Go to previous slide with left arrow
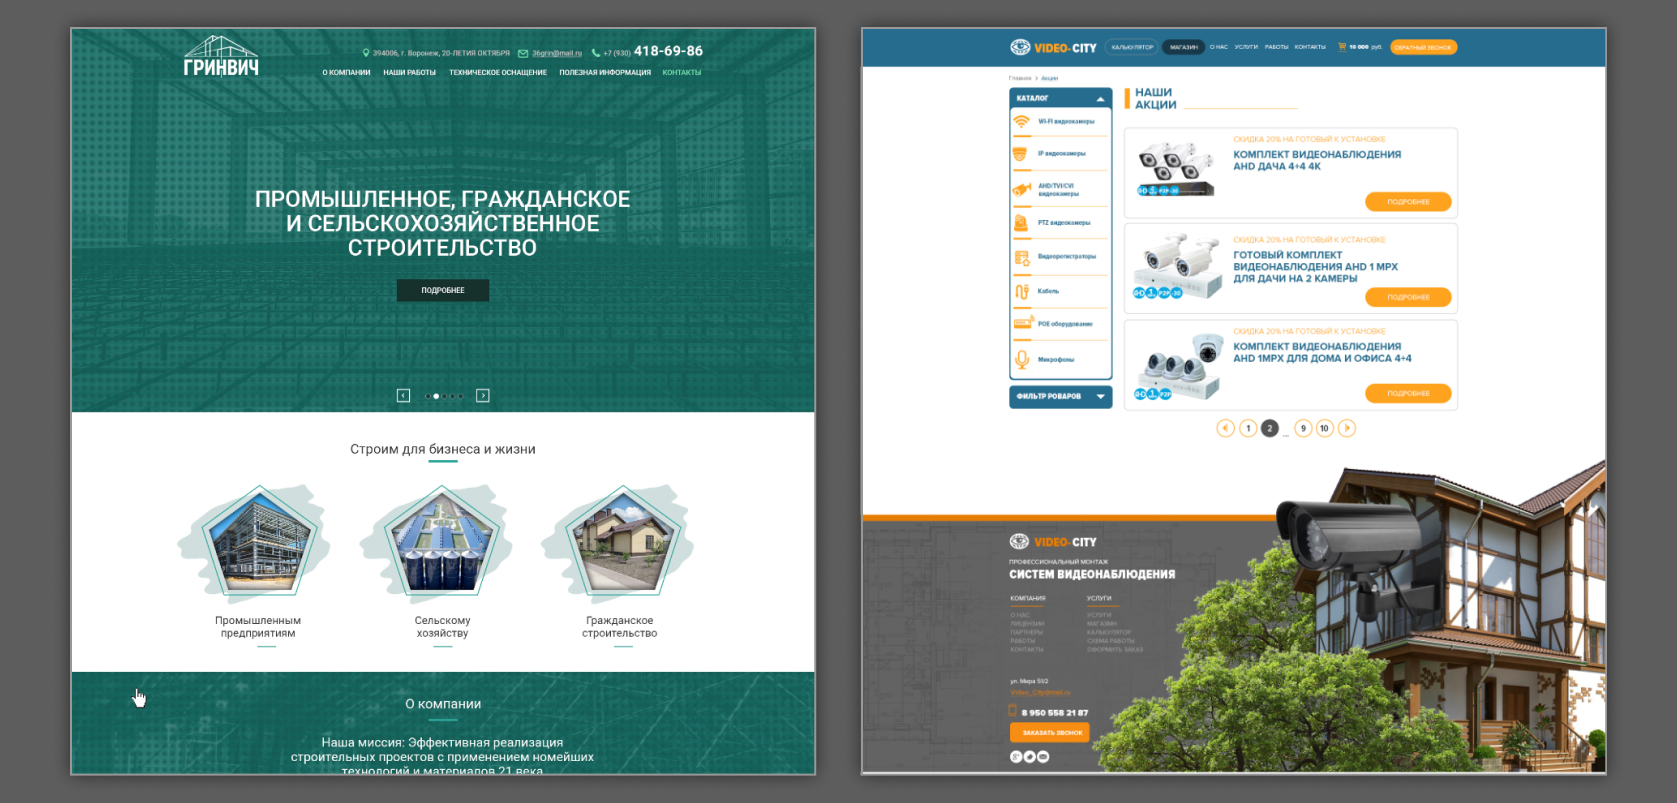Image resolution: width=1677 pixels, height=803 pixels. click(x=403, y=396)
